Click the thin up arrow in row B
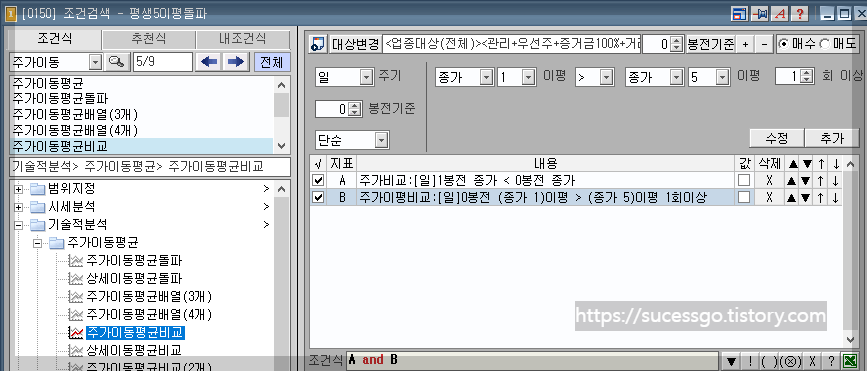 point(821,197)
